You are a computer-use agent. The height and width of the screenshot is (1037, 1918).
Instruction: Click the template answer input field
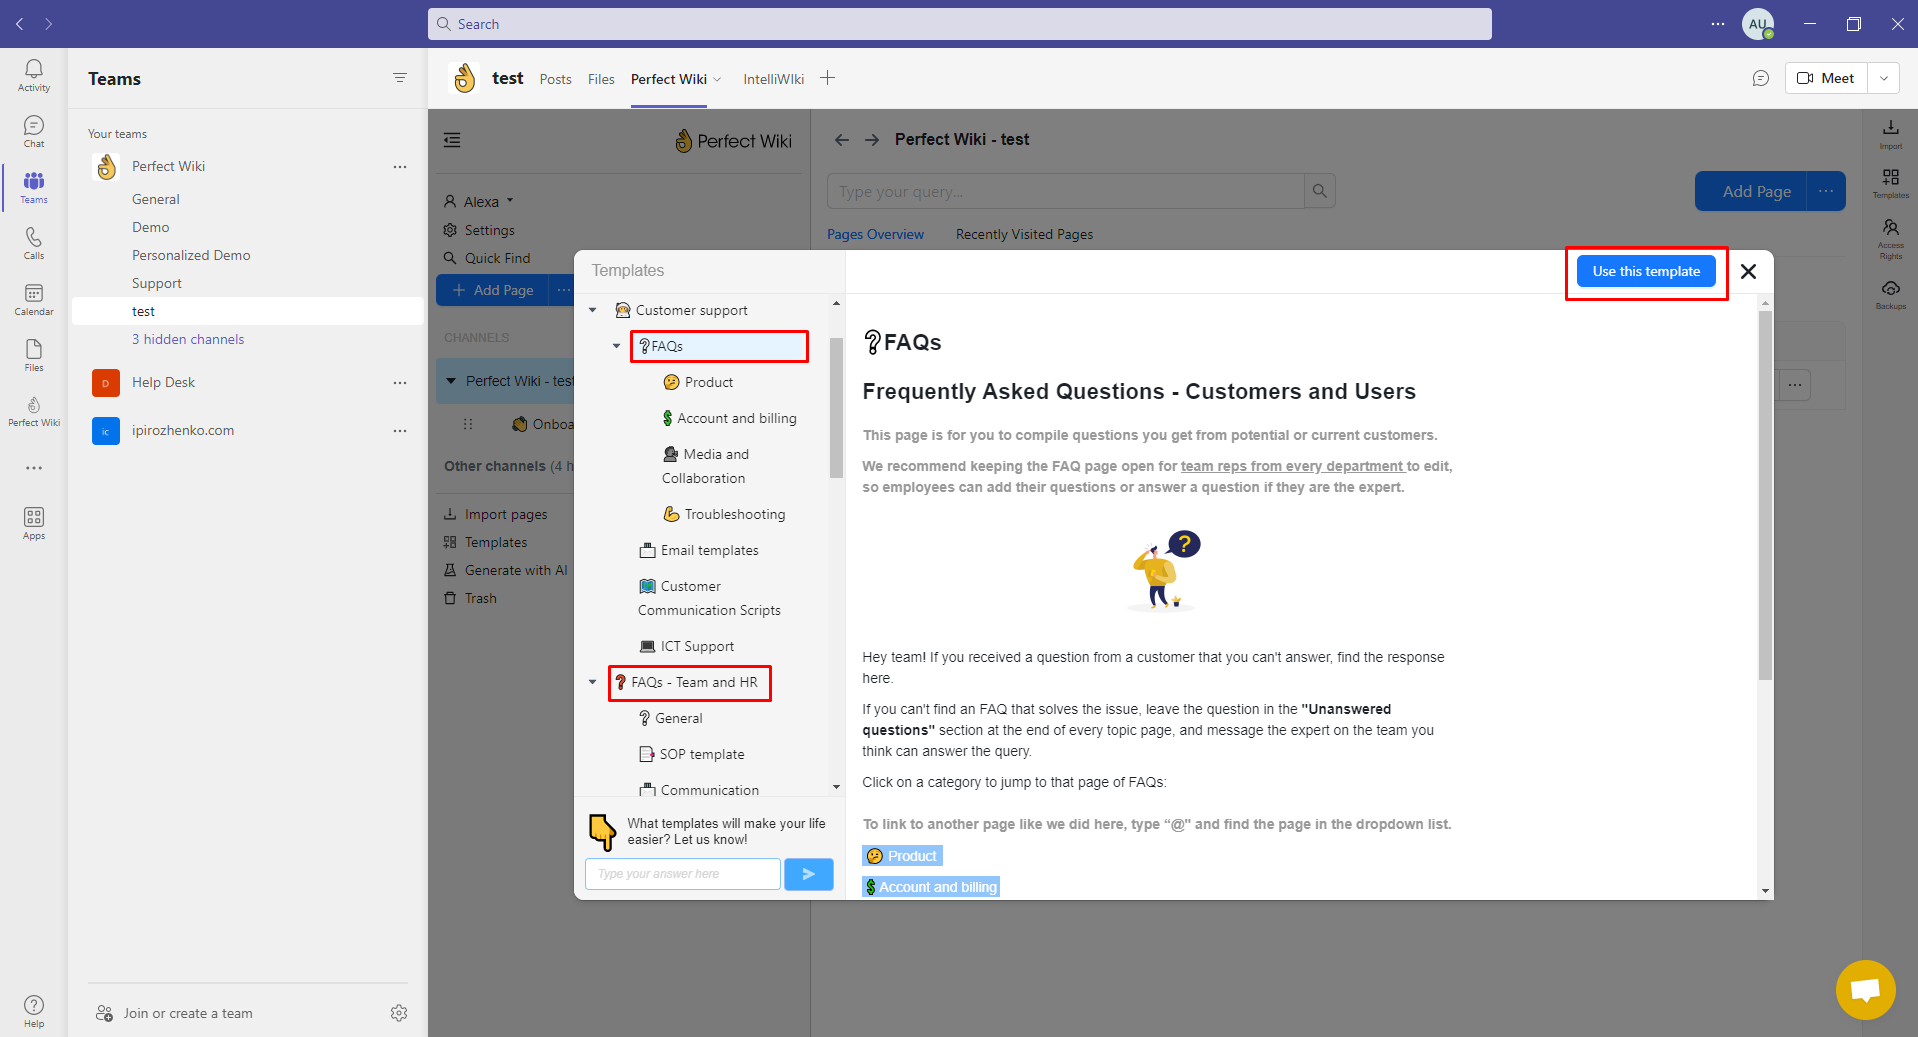[683, 874]
